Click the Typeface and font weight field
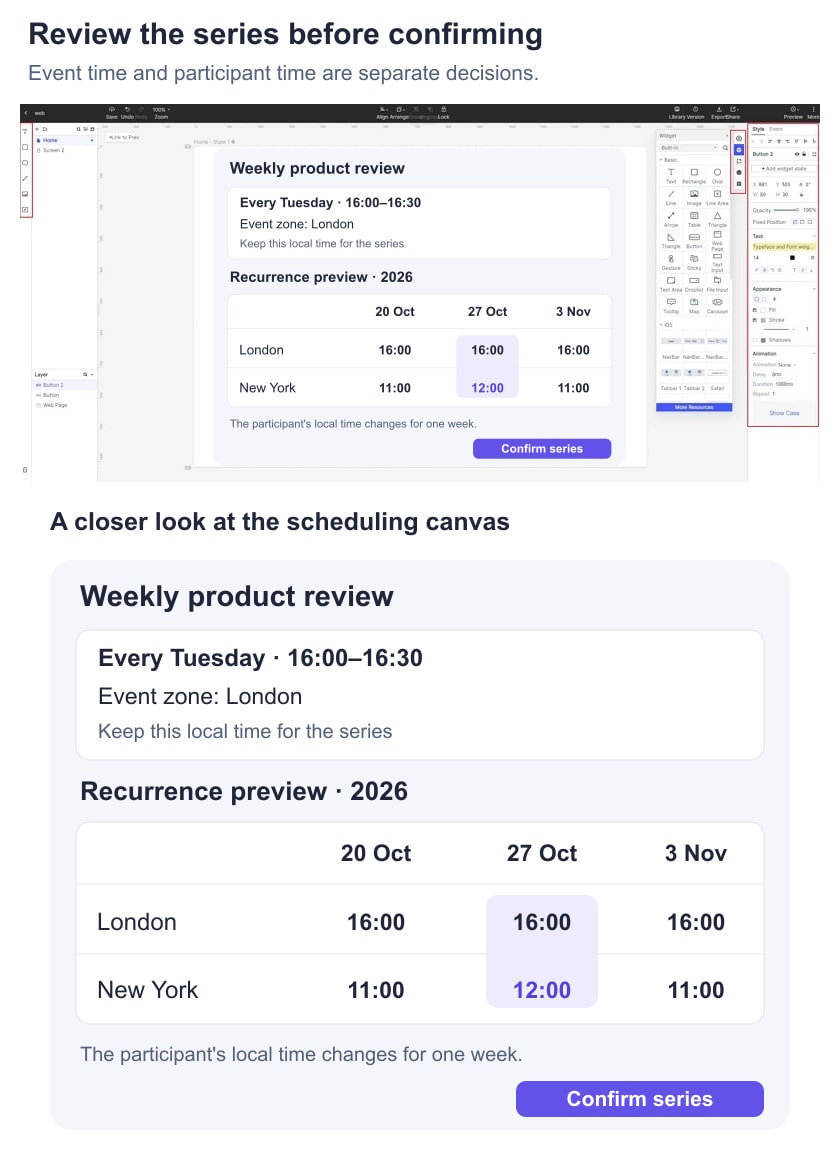Screen dimensions: 840x1160 click(x=784, y=247)
